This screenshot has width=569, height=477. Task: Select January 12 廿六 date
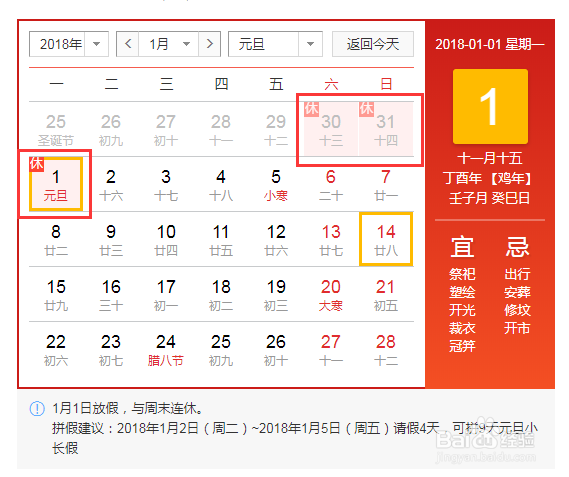click(276, 239)
